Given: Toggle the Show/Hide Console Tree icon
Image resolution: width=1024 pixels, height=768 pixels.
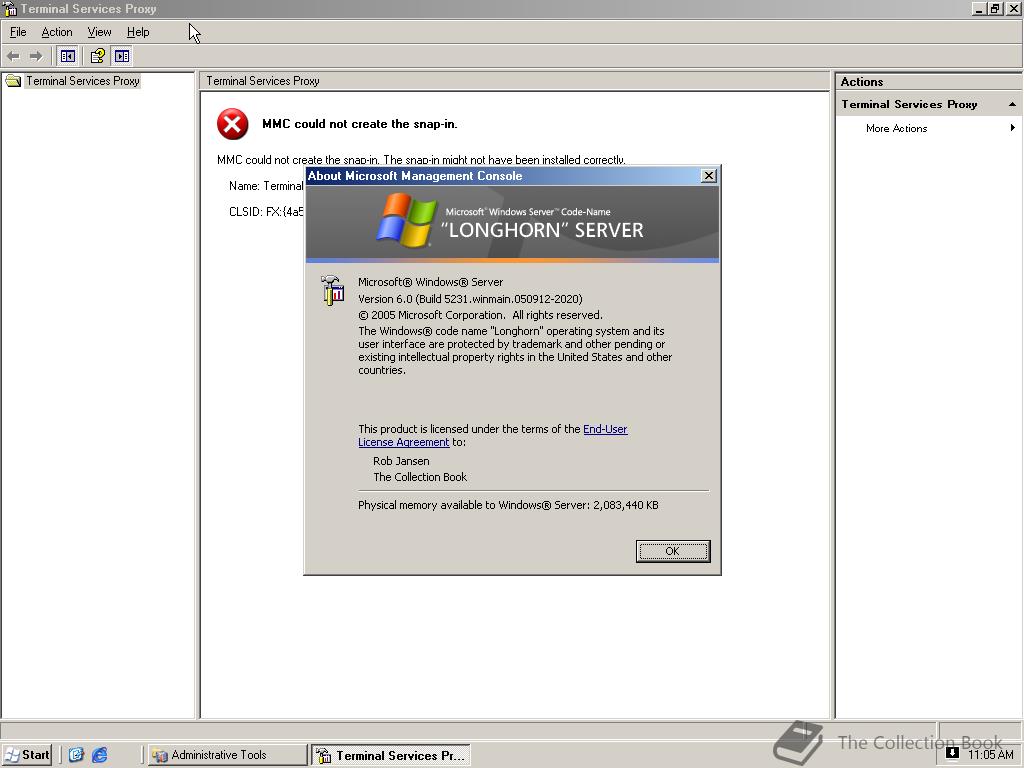Looking at the screenshot, I should pos(68,56).
